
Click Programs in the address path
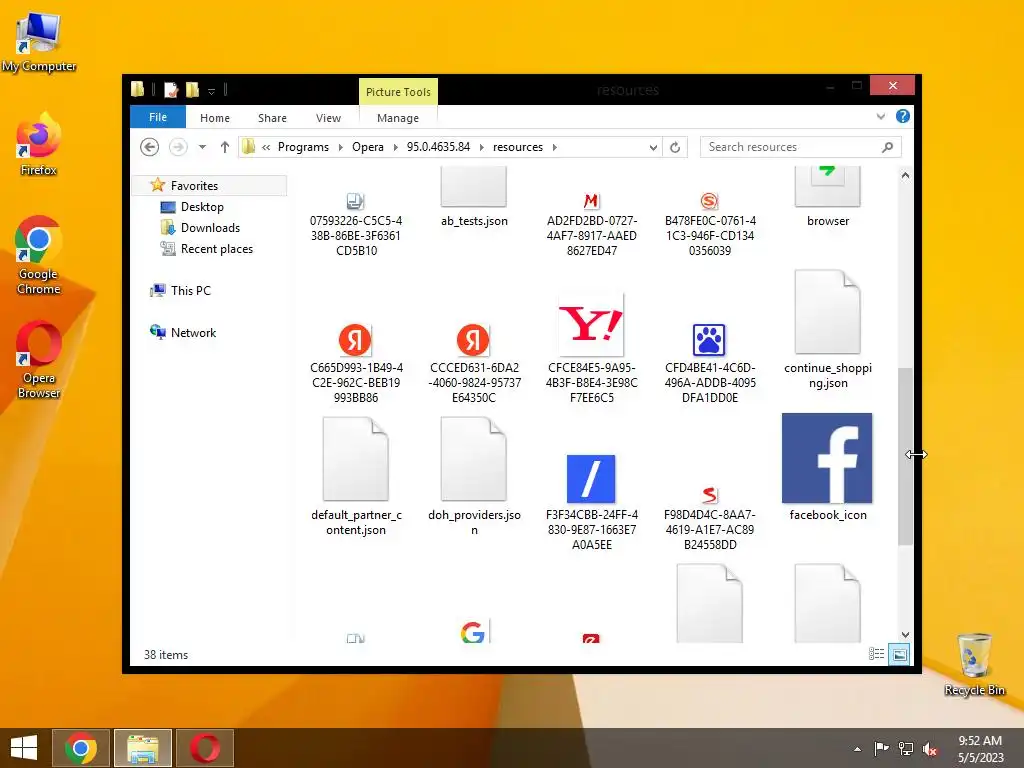pyautogui.click(x=304, y=147)
